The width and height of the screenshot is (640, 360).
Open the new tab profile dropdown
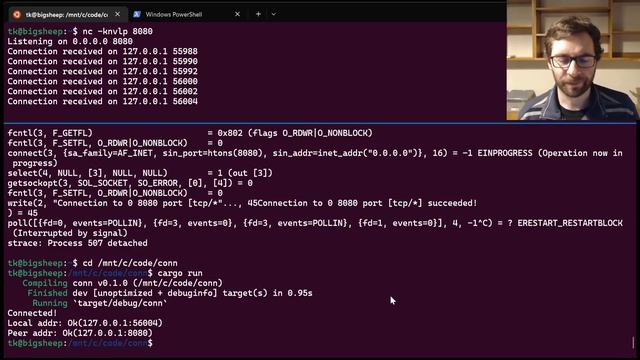point(274,14)
